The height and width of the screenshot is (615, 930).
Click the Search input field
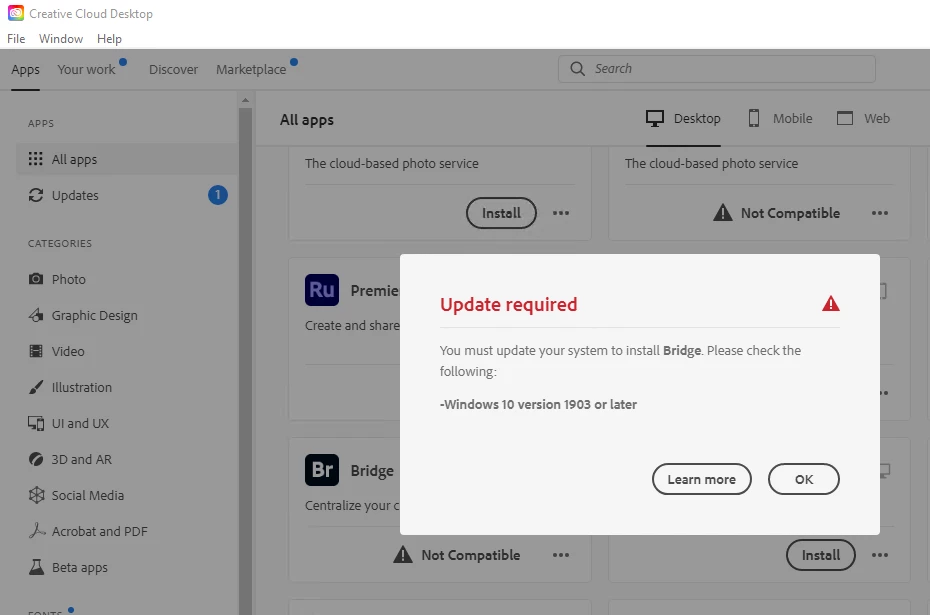716,69
